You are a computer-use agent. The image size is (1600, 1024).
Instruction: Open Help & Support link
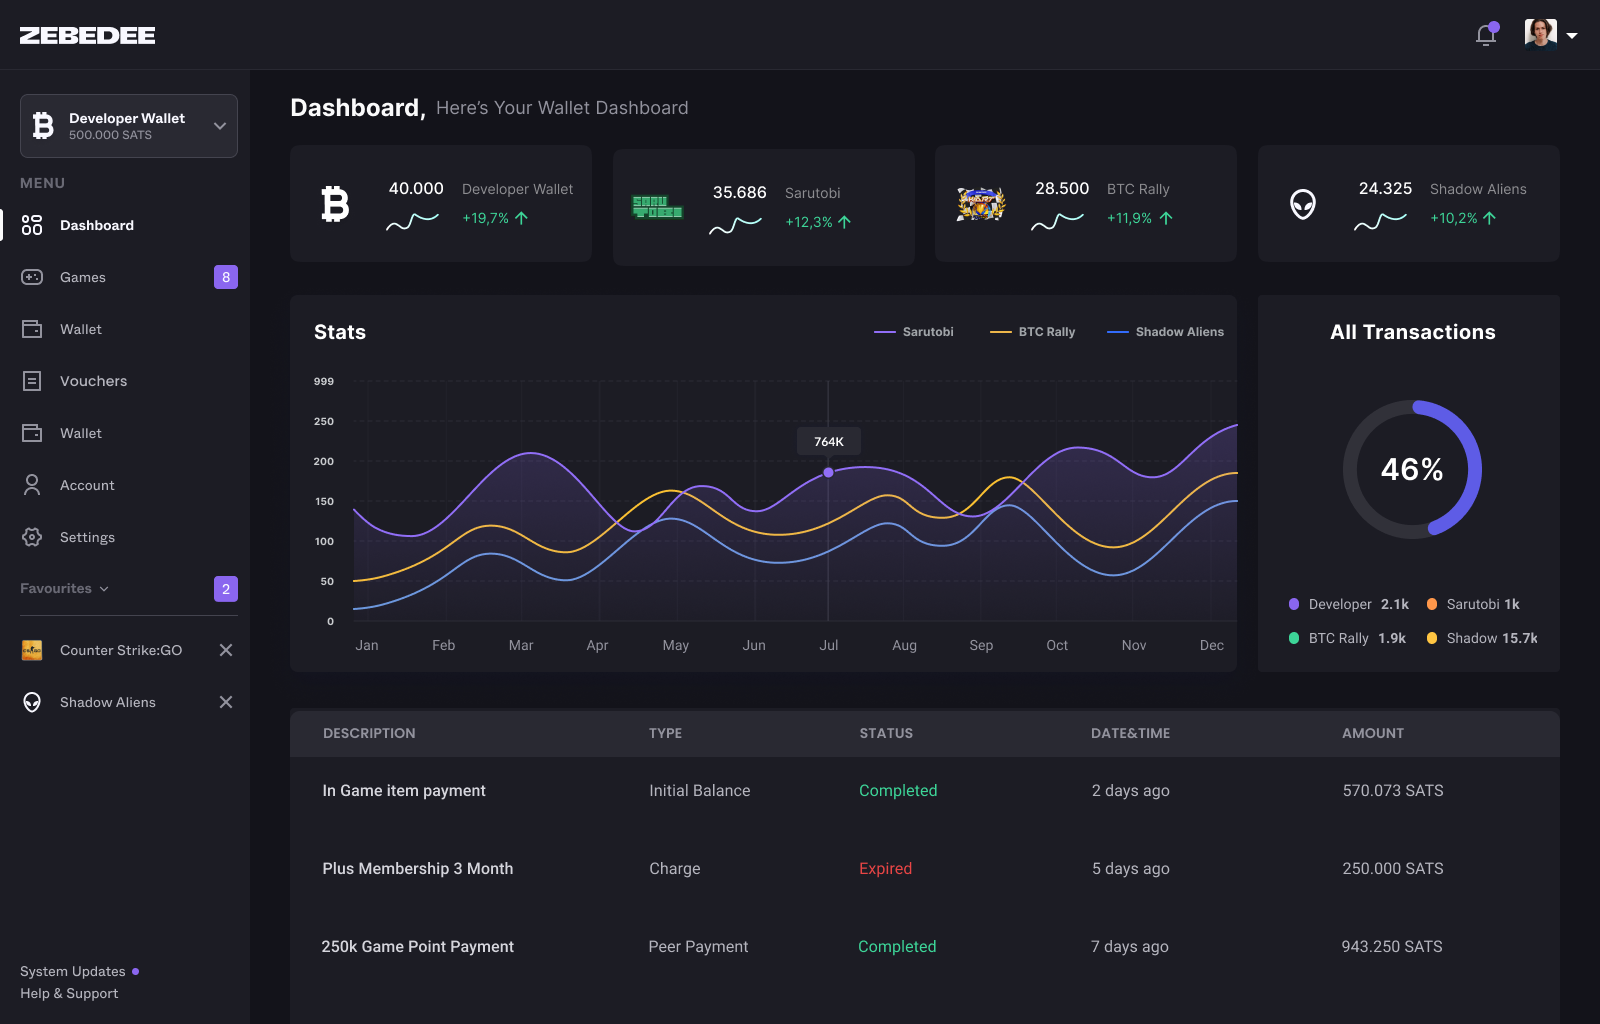pos(69,993)
